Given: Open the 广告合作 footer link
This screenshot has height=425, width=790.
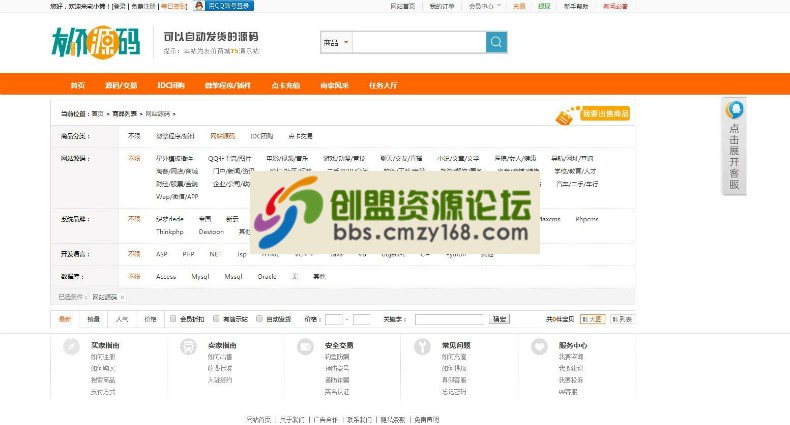Looking at the screenshot, I should (x=325, y=419).
